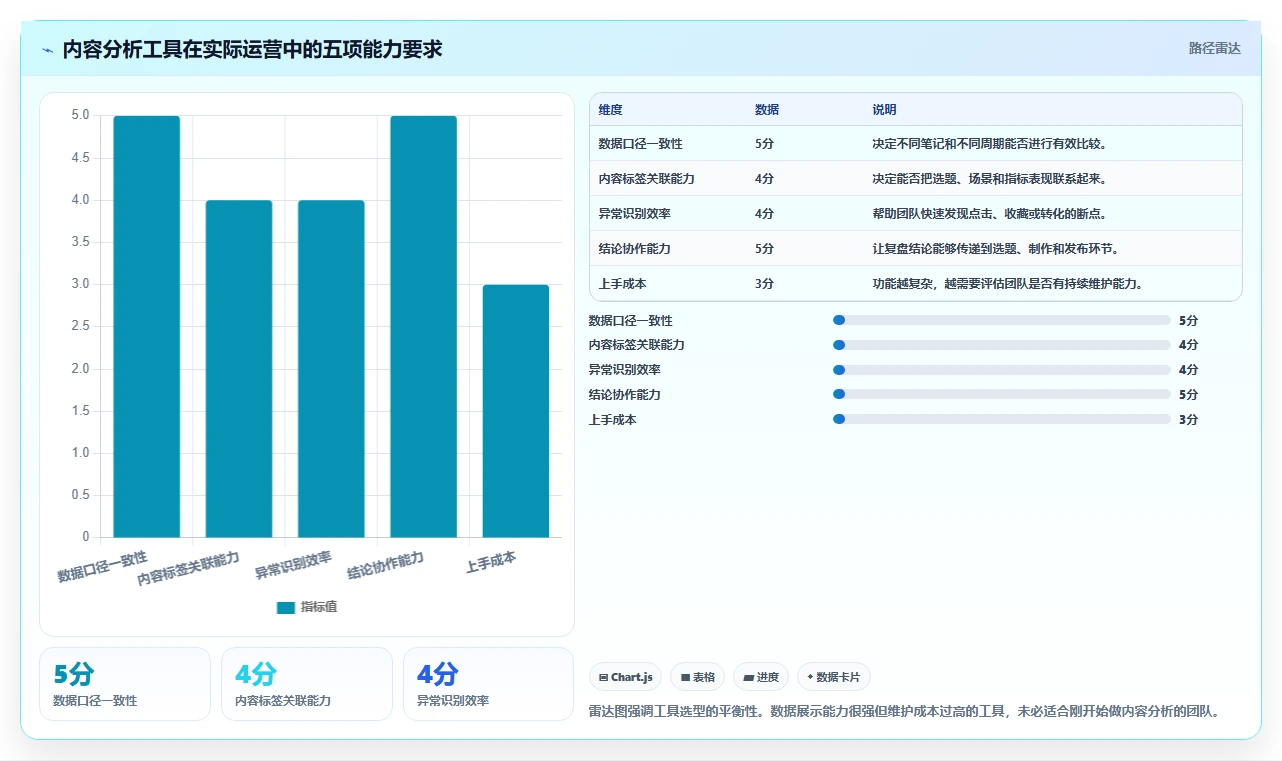The image size is (1282, 761).
Task: Toggle the 指标值 legend swatch
Action: tap(286, 607)
